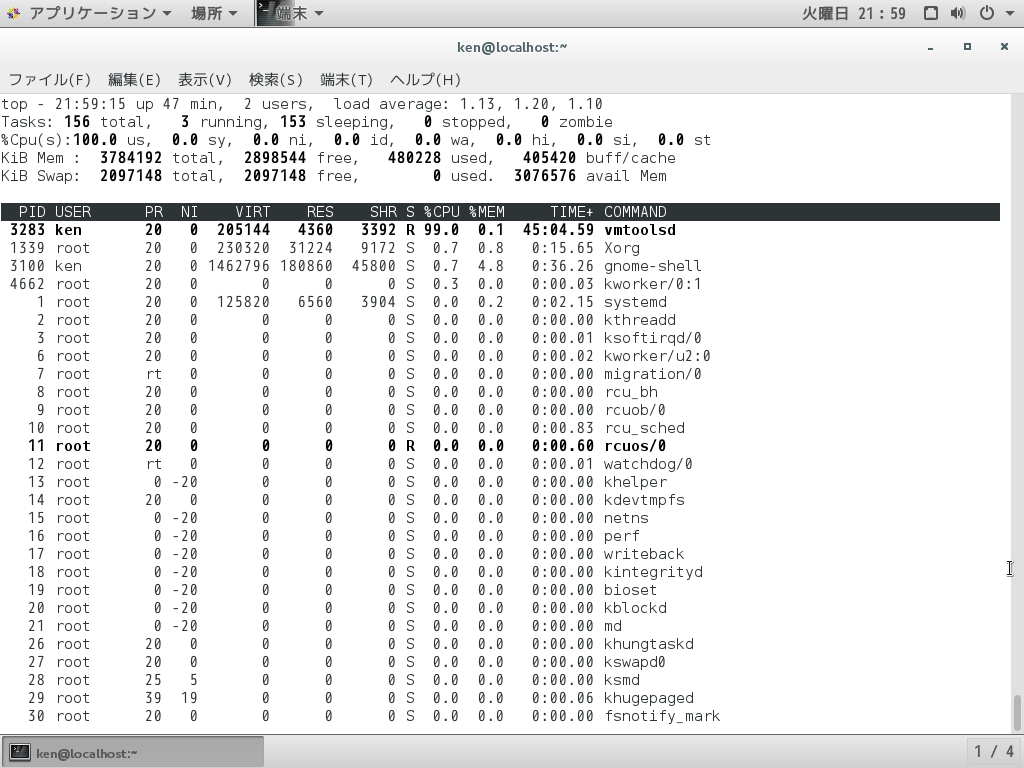Open the clock showing 火曜日 21:59
The width and height of the screenshot is (1024, 768).
[853, 13]
